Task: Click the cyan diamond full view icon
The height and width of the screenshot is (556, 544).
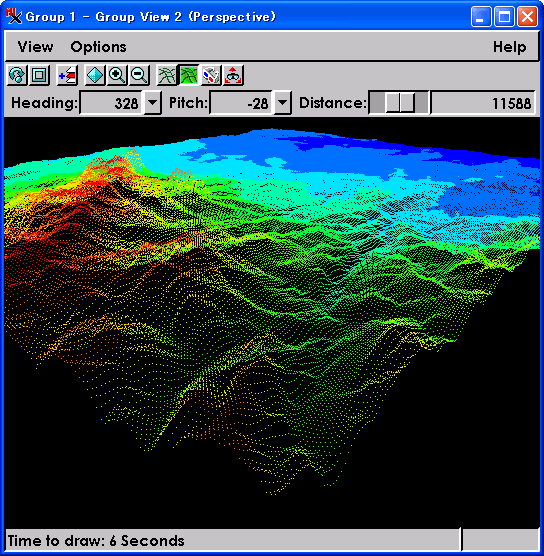Action: [95, 75]
